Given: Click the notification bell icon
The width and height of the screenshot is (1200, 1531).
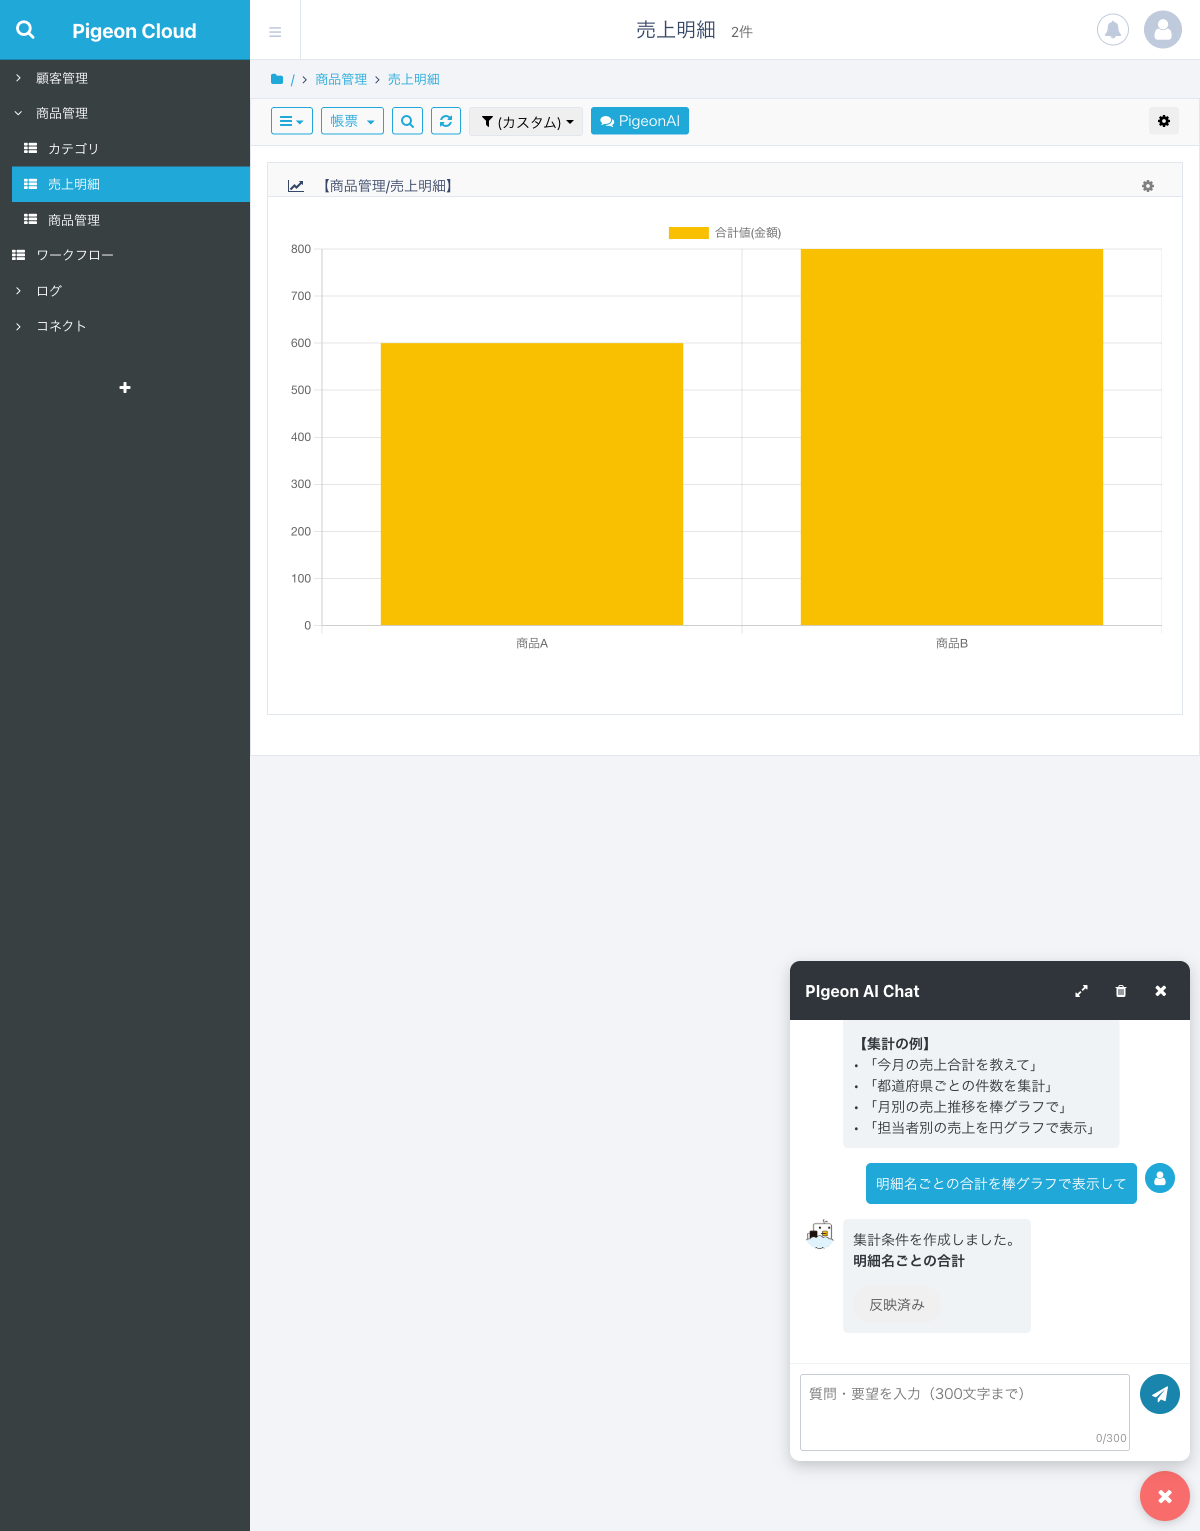Looking at the screenshot, I should (1113, 29).
